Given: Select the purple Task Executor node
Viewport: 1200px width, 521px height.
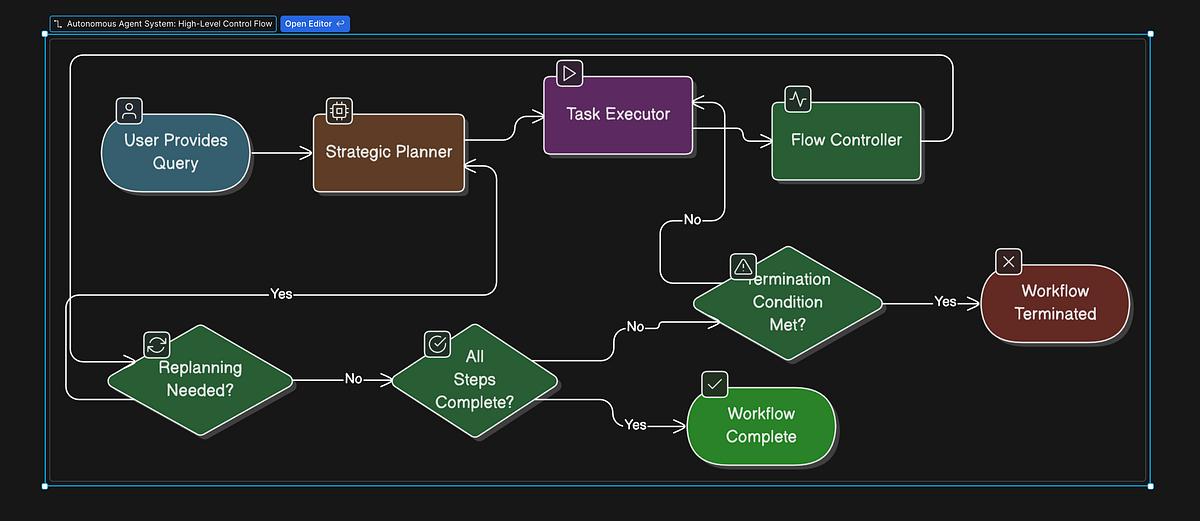Looking at the screenshot, I should [x=618, y=116].
